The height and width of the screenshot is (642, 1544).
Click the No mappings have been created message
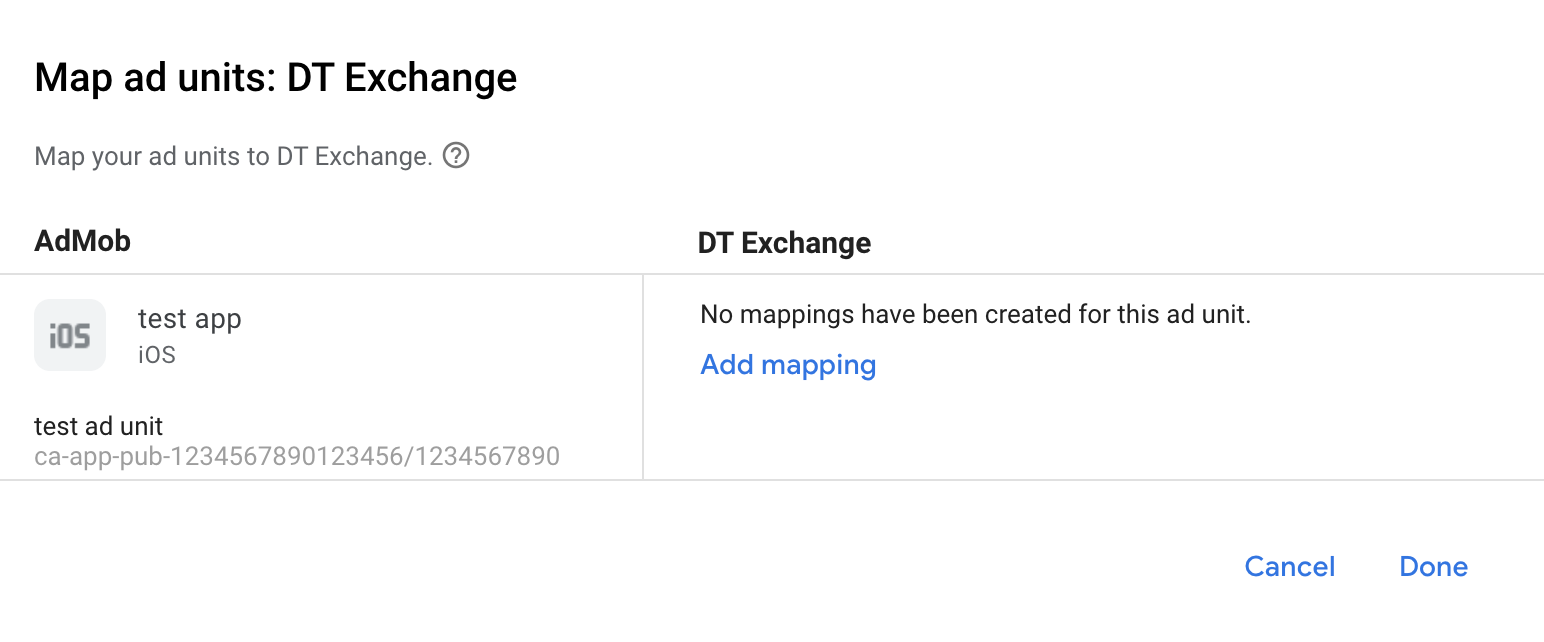pos(975,315)
